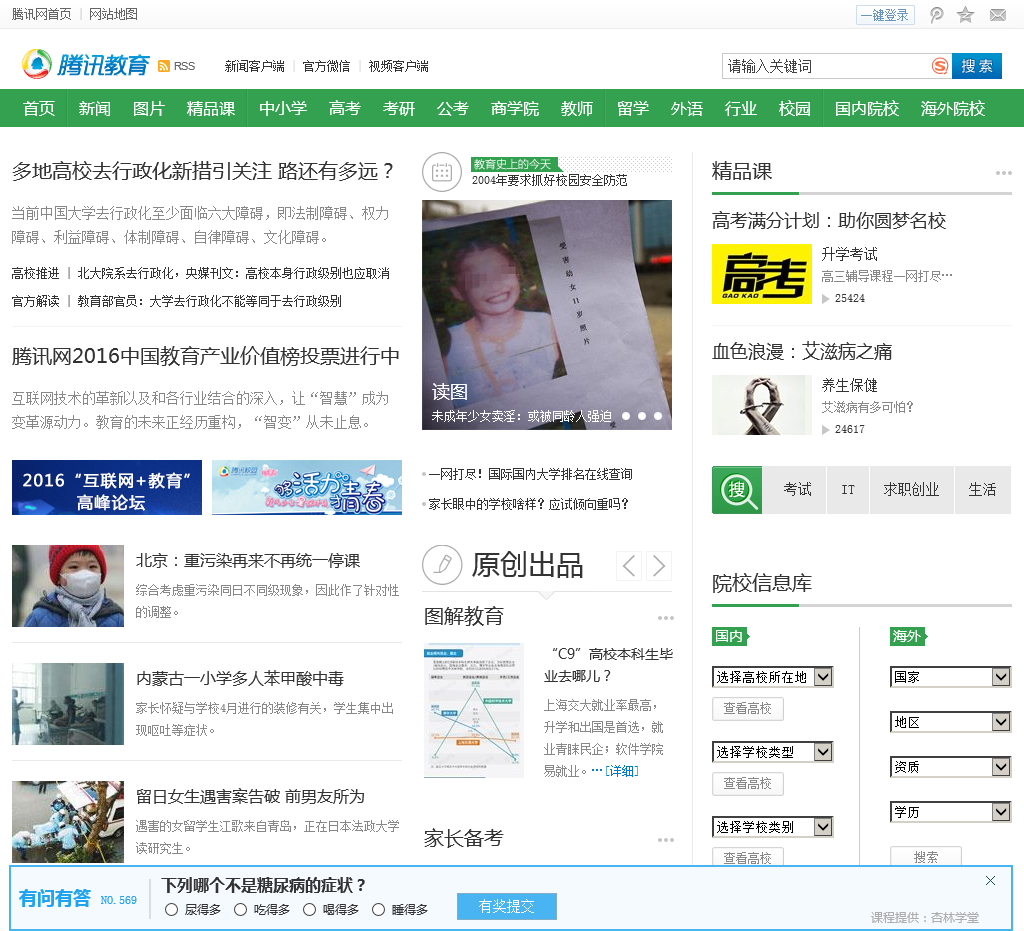
Task: Submit answer with 有奖提交 button
Action: 507,906
